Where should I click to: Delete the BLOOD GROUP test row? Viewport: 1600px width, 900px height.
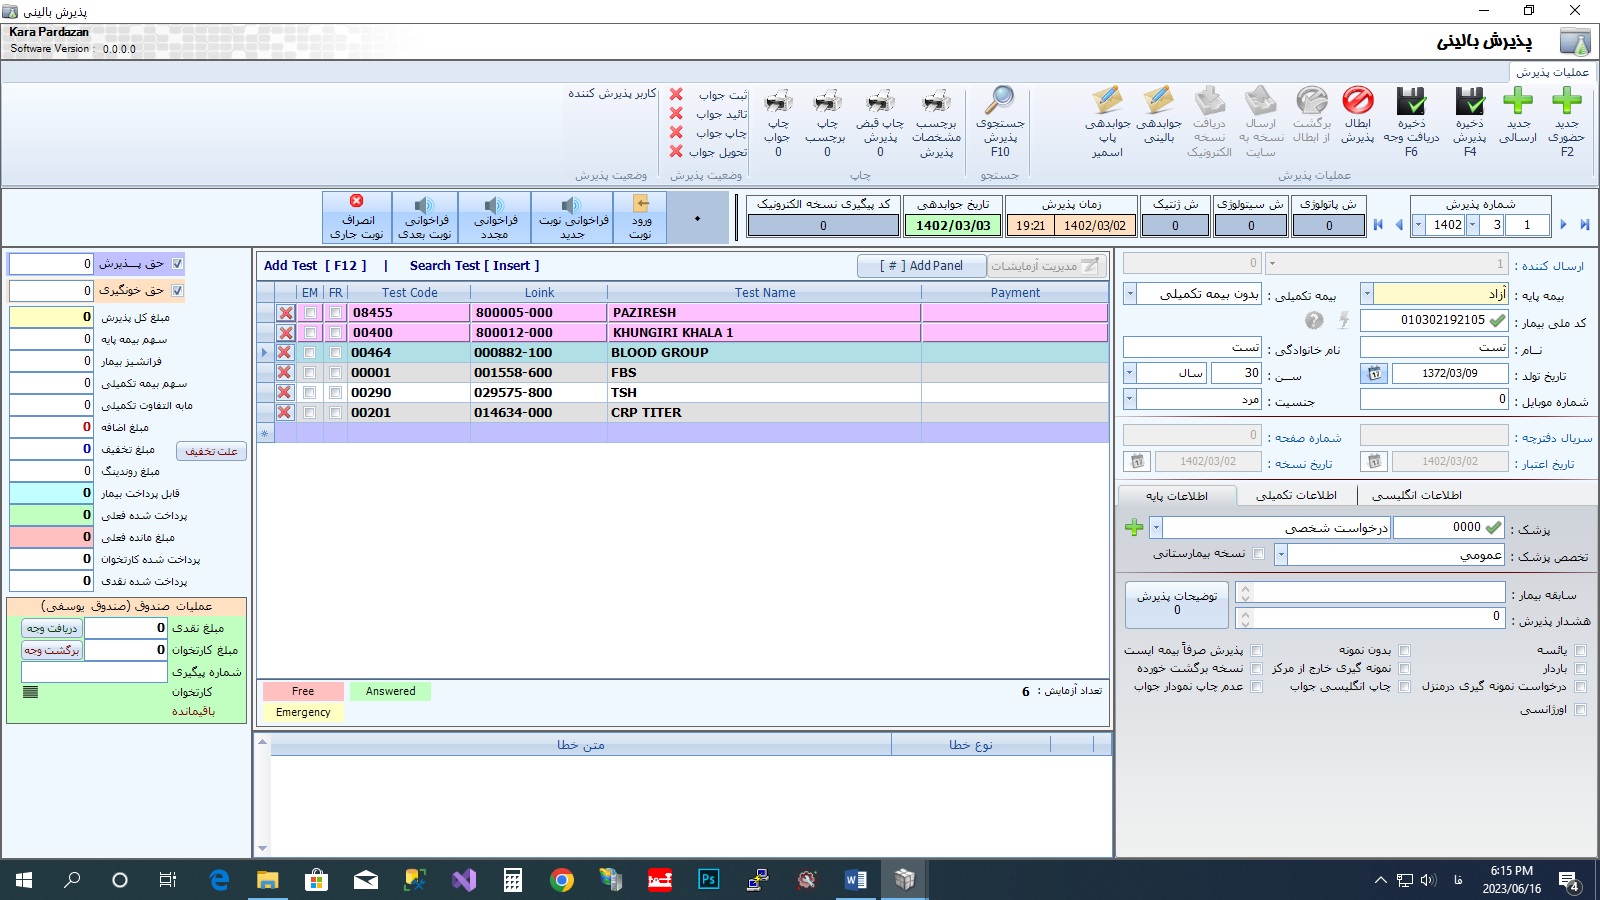(x=285, y=352)
